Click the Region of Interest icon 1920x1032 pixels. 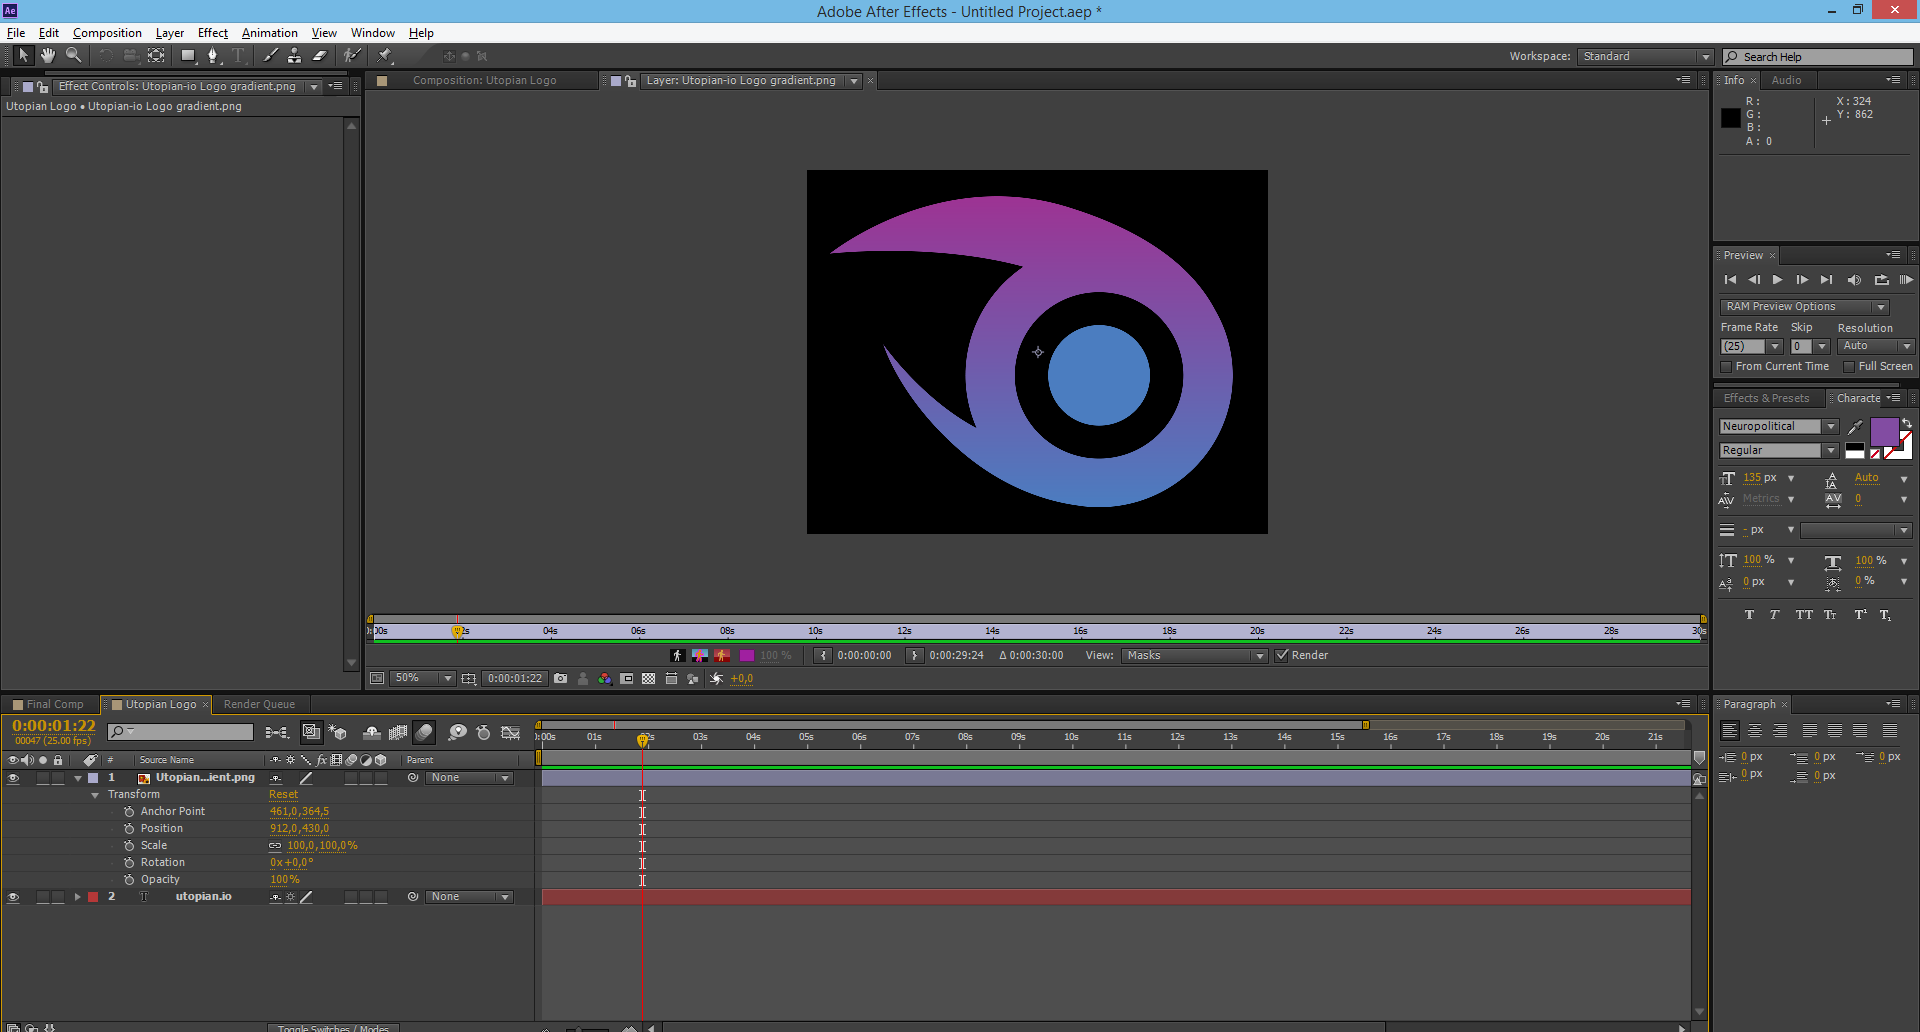coord(627,679)
